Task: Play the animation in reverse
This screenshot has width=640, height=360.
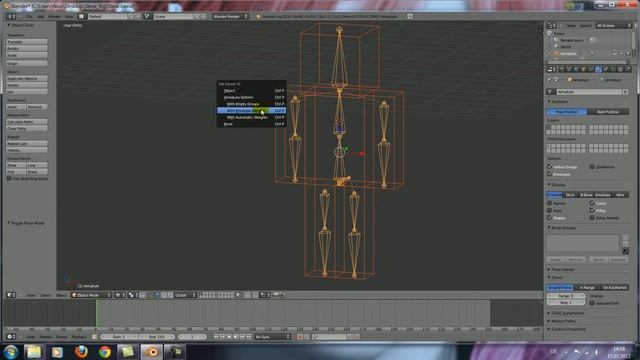Action: 229,337
